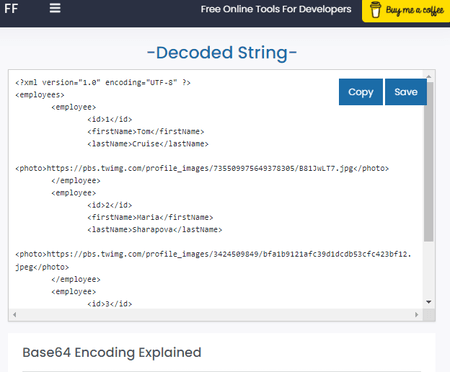Click the scroll up arrow in the text area
The height and width of the screenshot is (372, 450).
[x=429, y=77]
